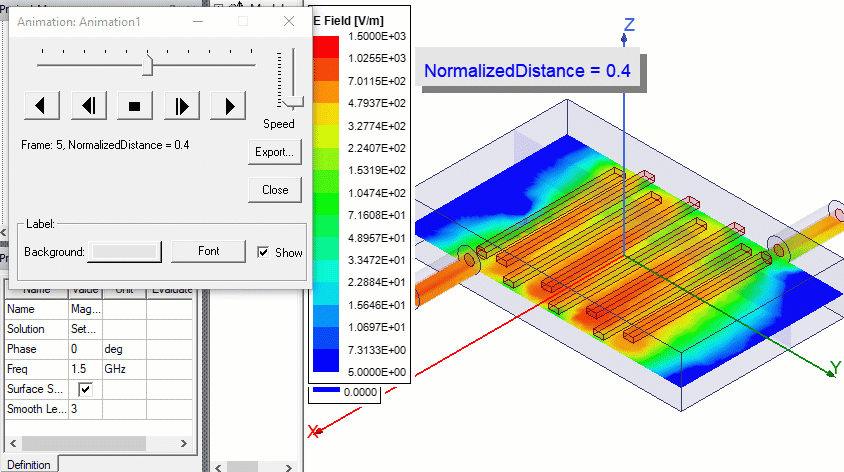
Task: Click the frame position slider handle
Action: 148,65
